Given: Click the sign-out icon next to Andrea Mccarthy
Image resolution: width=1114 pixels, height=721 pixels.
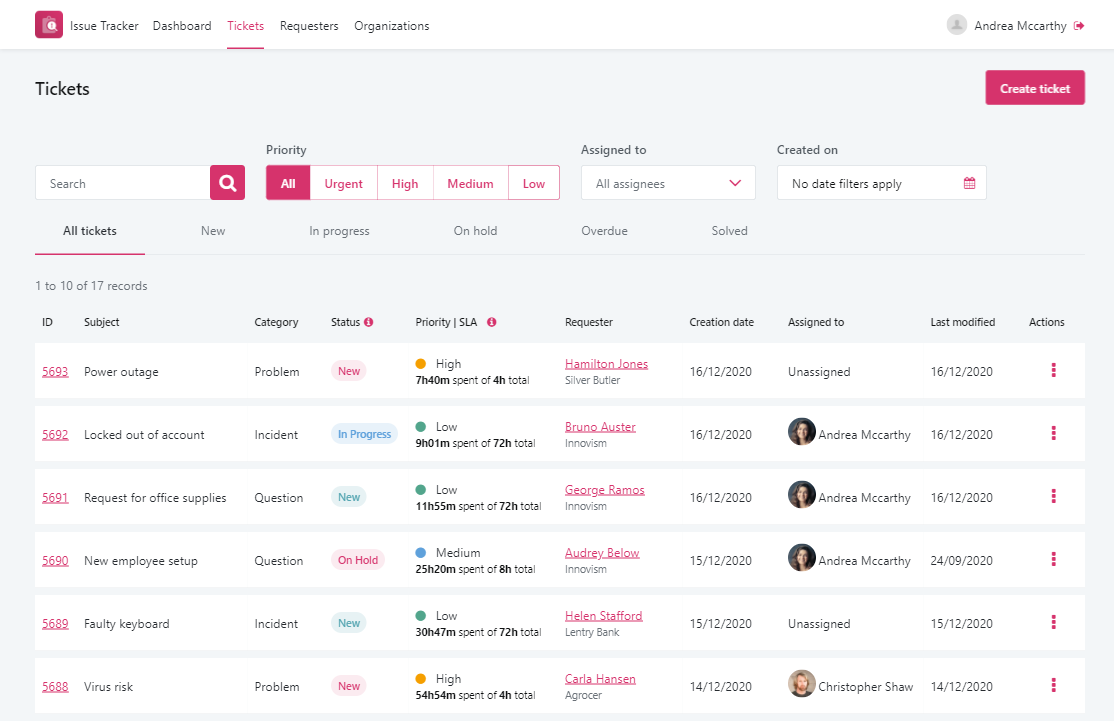Looking at the screenshot, I should coord(1080,25).
